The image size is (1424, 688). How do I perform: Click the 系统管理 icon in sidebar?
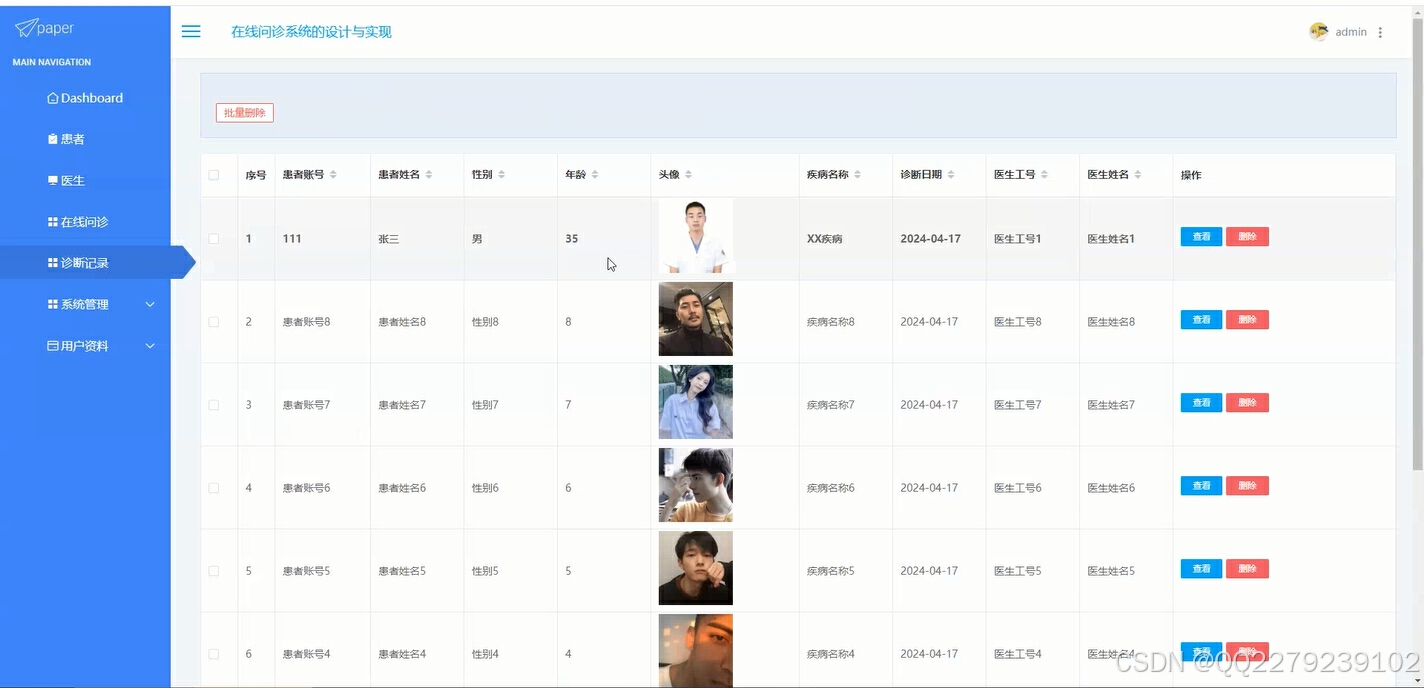[x=55, y=303]
